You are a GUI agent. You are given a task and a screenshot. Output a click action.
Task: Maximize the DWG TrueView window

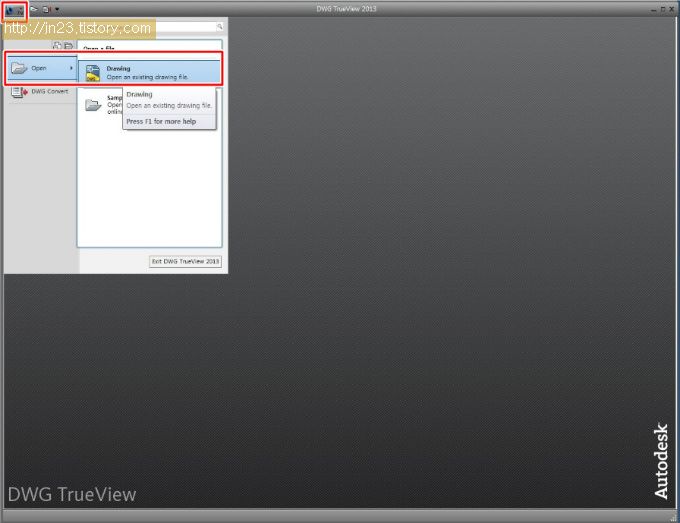663,9
